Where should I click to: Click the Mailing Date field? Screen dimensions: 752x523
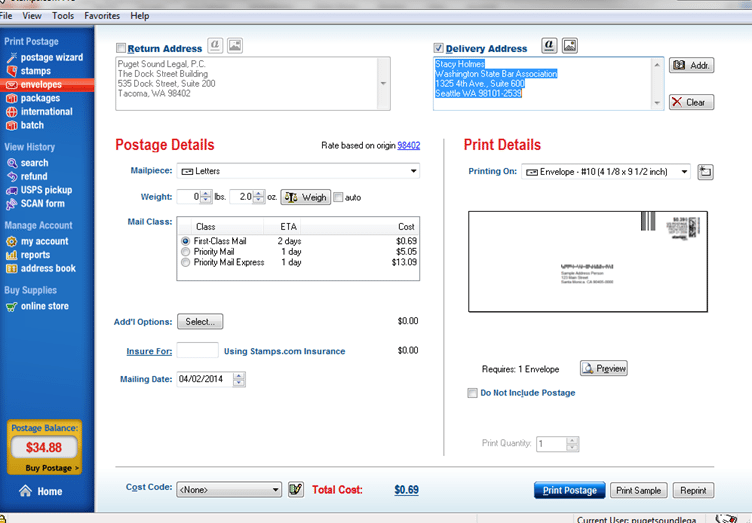[x=205, y=379]
